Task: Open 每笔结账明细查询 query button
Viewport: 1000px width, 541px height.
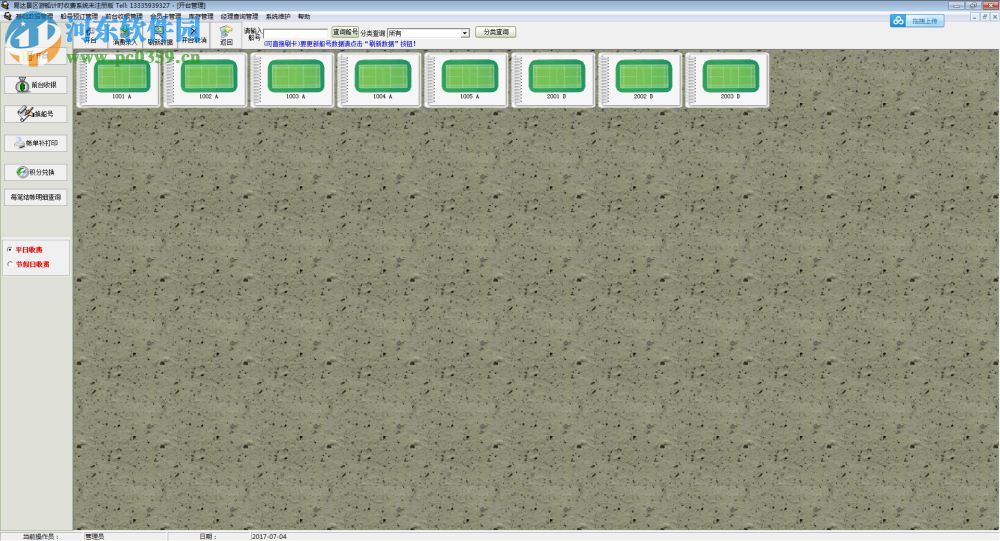Action: (x=36, y=197)
